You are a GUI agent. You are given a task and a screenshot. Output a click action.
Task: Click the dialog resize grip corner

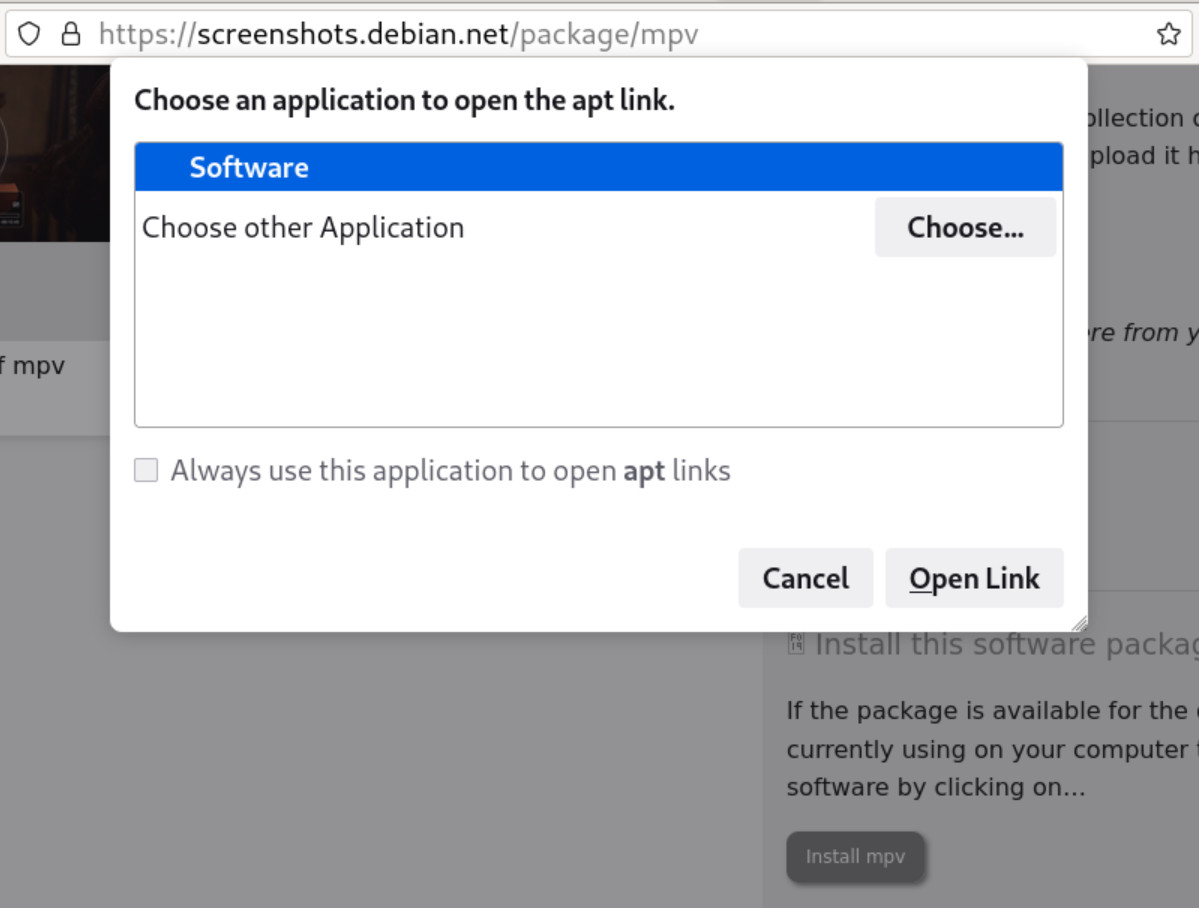[1080, 623]
